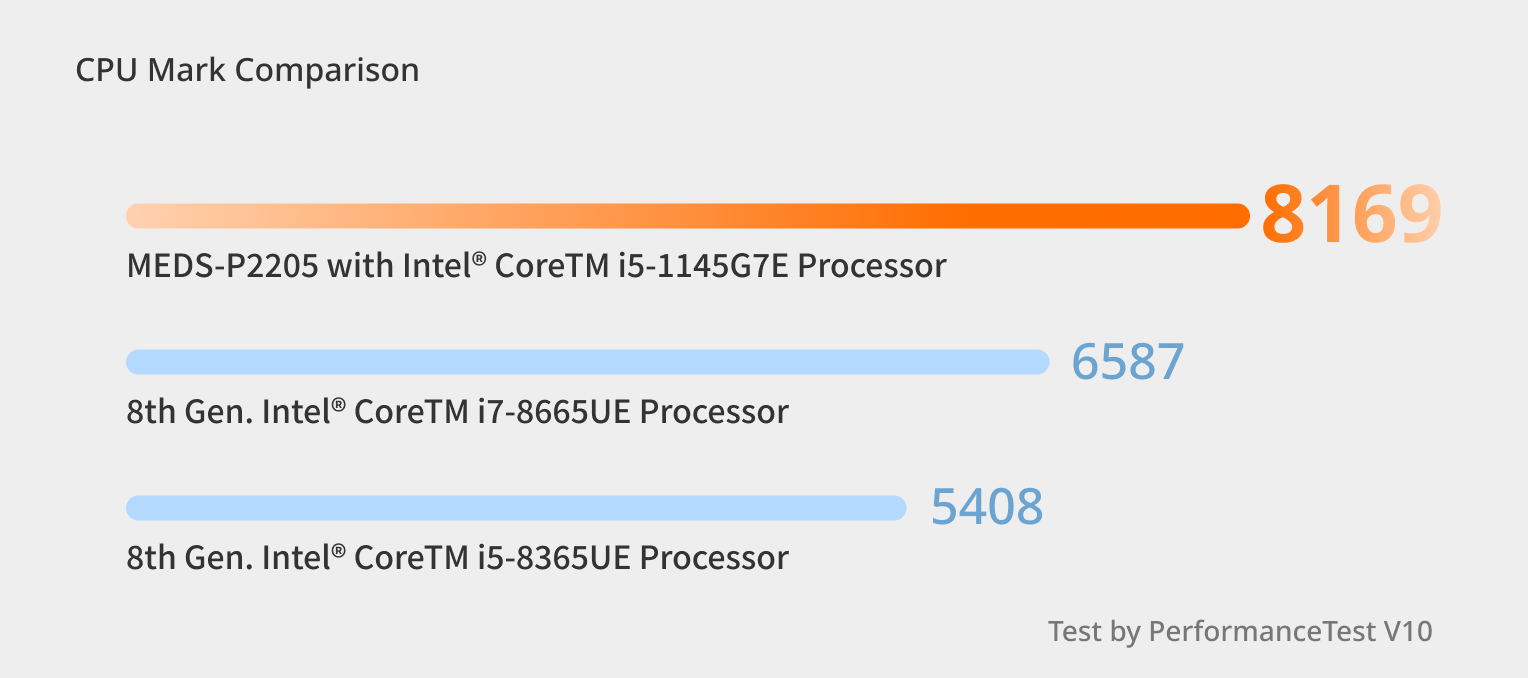Select the orange MEDS-P2205 score bar
This screenshot has height=678, width=1528.
coord(688,216)
